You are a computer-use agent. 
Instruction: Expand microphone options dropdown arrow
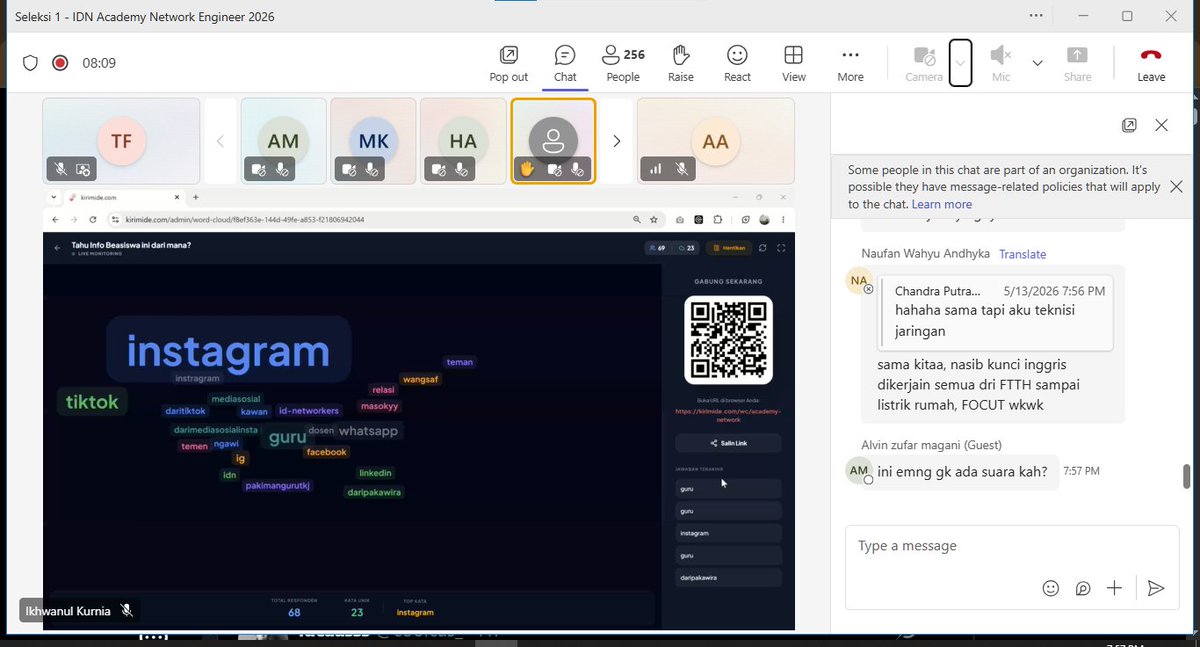(x=1037, y=63)
